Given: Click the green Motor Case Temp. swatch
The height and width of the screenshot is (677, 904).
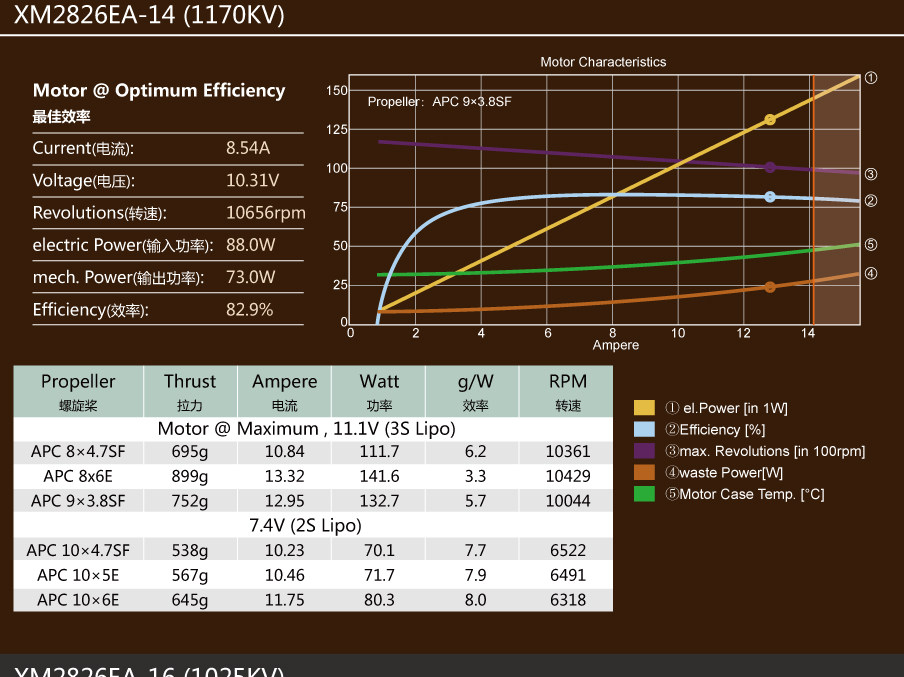Looking at the screenshot, I should [644, 494].
